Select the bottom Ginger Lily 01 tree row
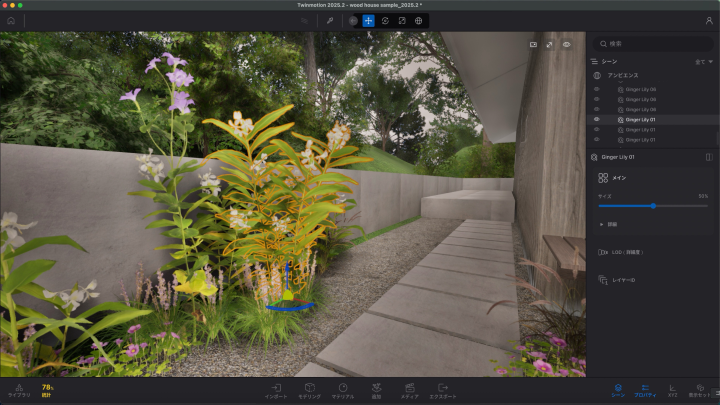This screenshot has width=720, height=405. click(x=652, y=140)
